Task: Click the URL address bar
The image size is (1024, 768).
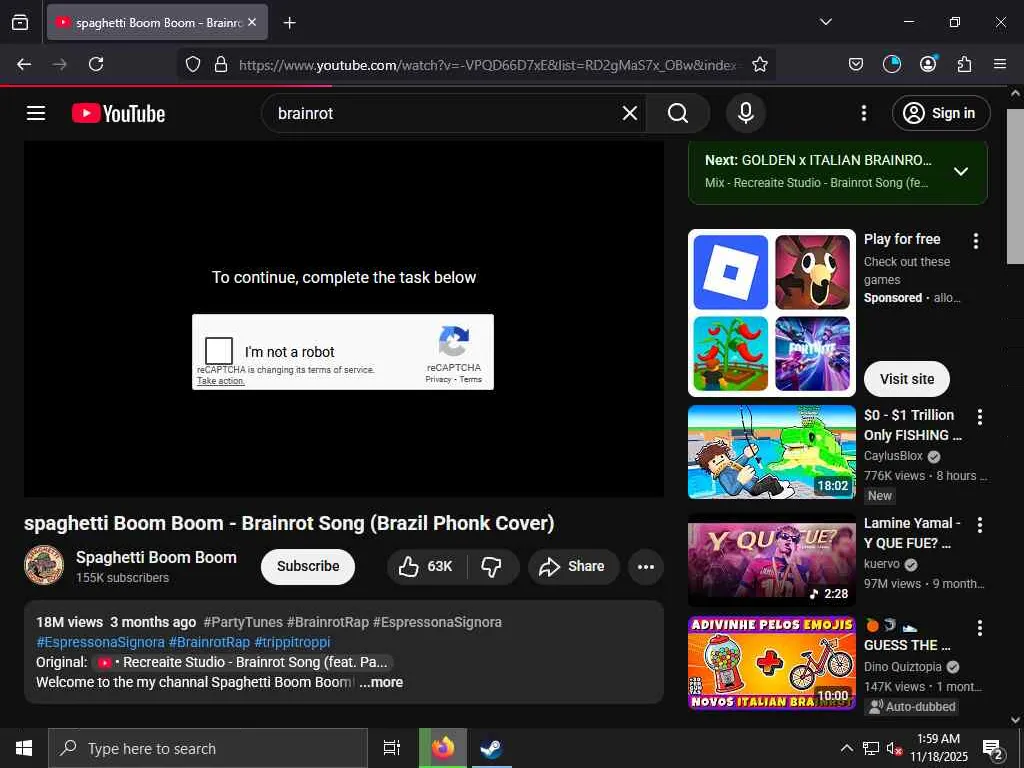Action: [487, 65]
